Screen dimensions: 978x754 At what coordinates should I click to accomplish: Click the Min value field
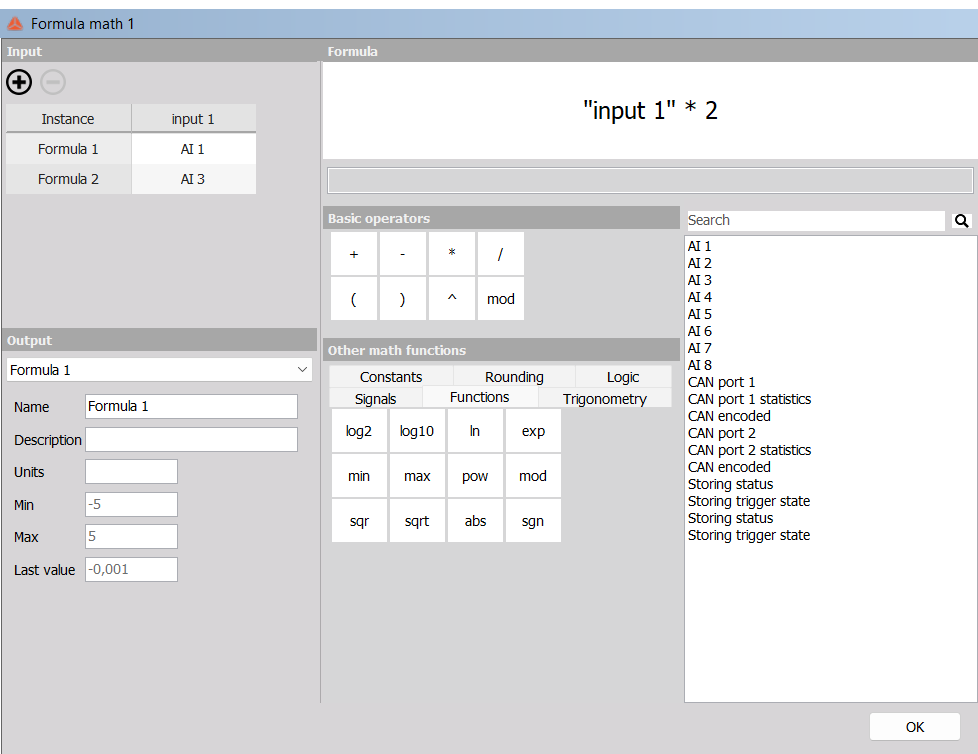click(x=131, y=505)
